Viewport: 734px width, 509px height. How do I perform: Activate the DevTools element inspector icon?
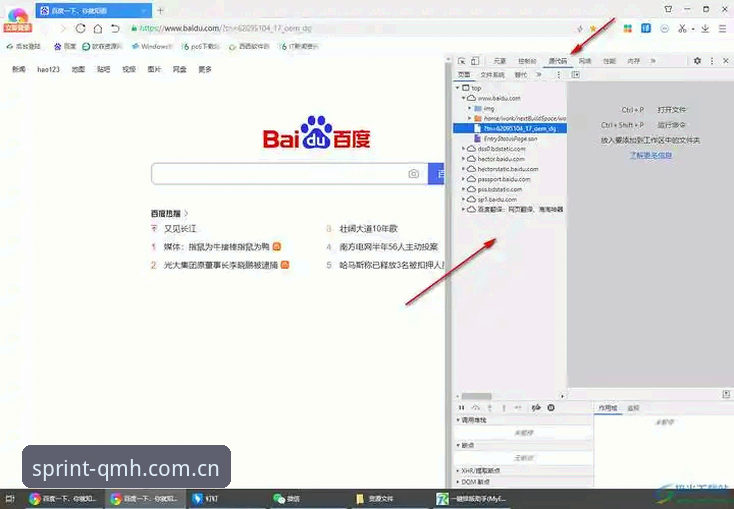(x=462, y=61)
